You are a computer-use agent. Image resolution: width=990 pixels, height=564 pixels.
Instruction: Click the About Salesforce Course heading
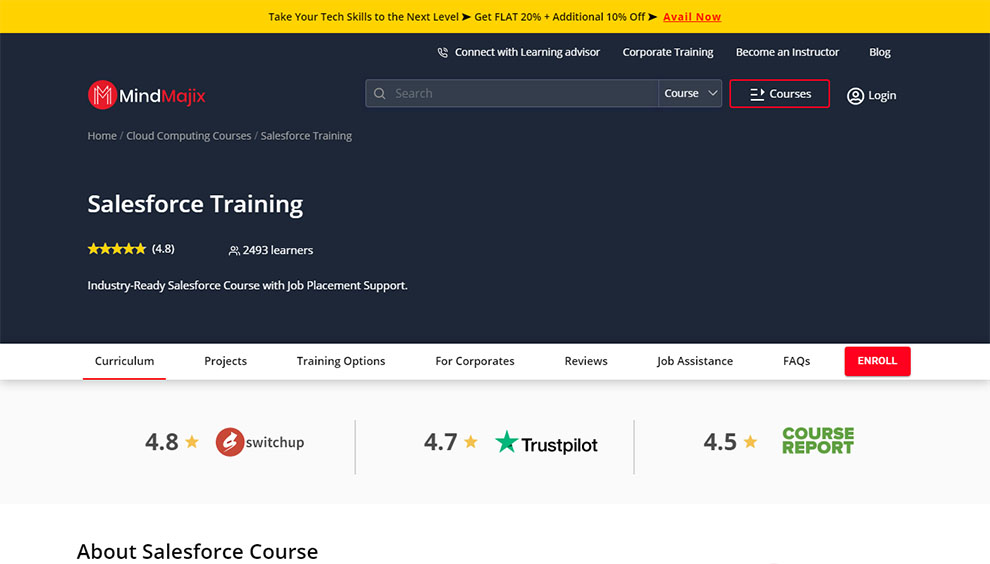198,551
